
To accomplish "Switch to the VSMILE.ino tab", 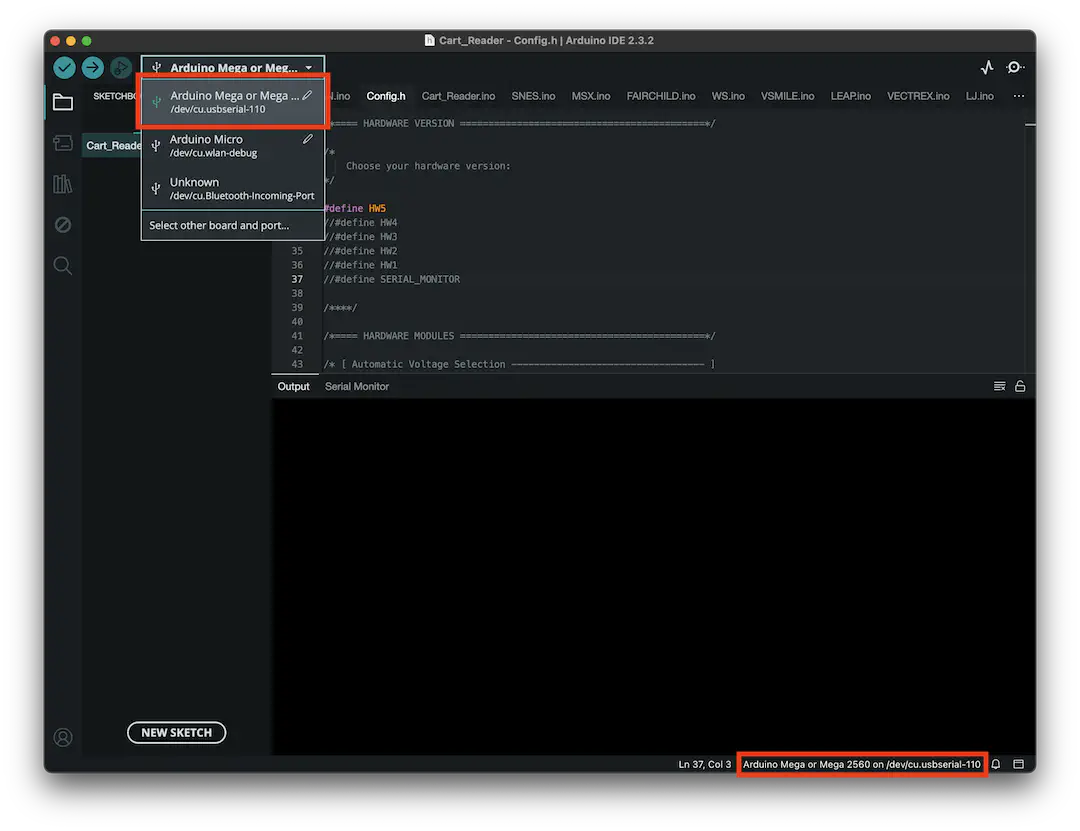I will 787,96.
